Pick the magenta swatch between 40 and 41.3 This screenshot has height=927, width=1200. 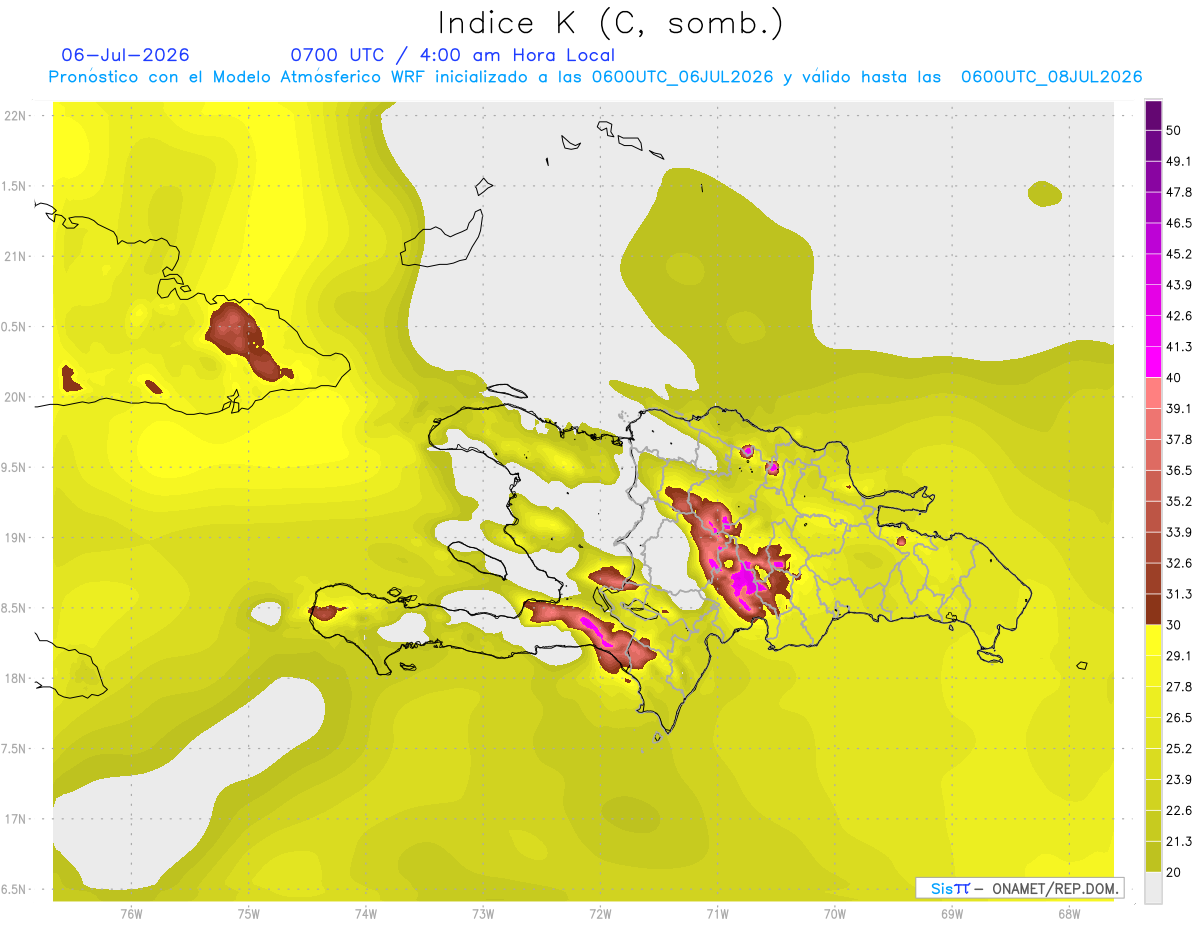(x=1153, y=362)
